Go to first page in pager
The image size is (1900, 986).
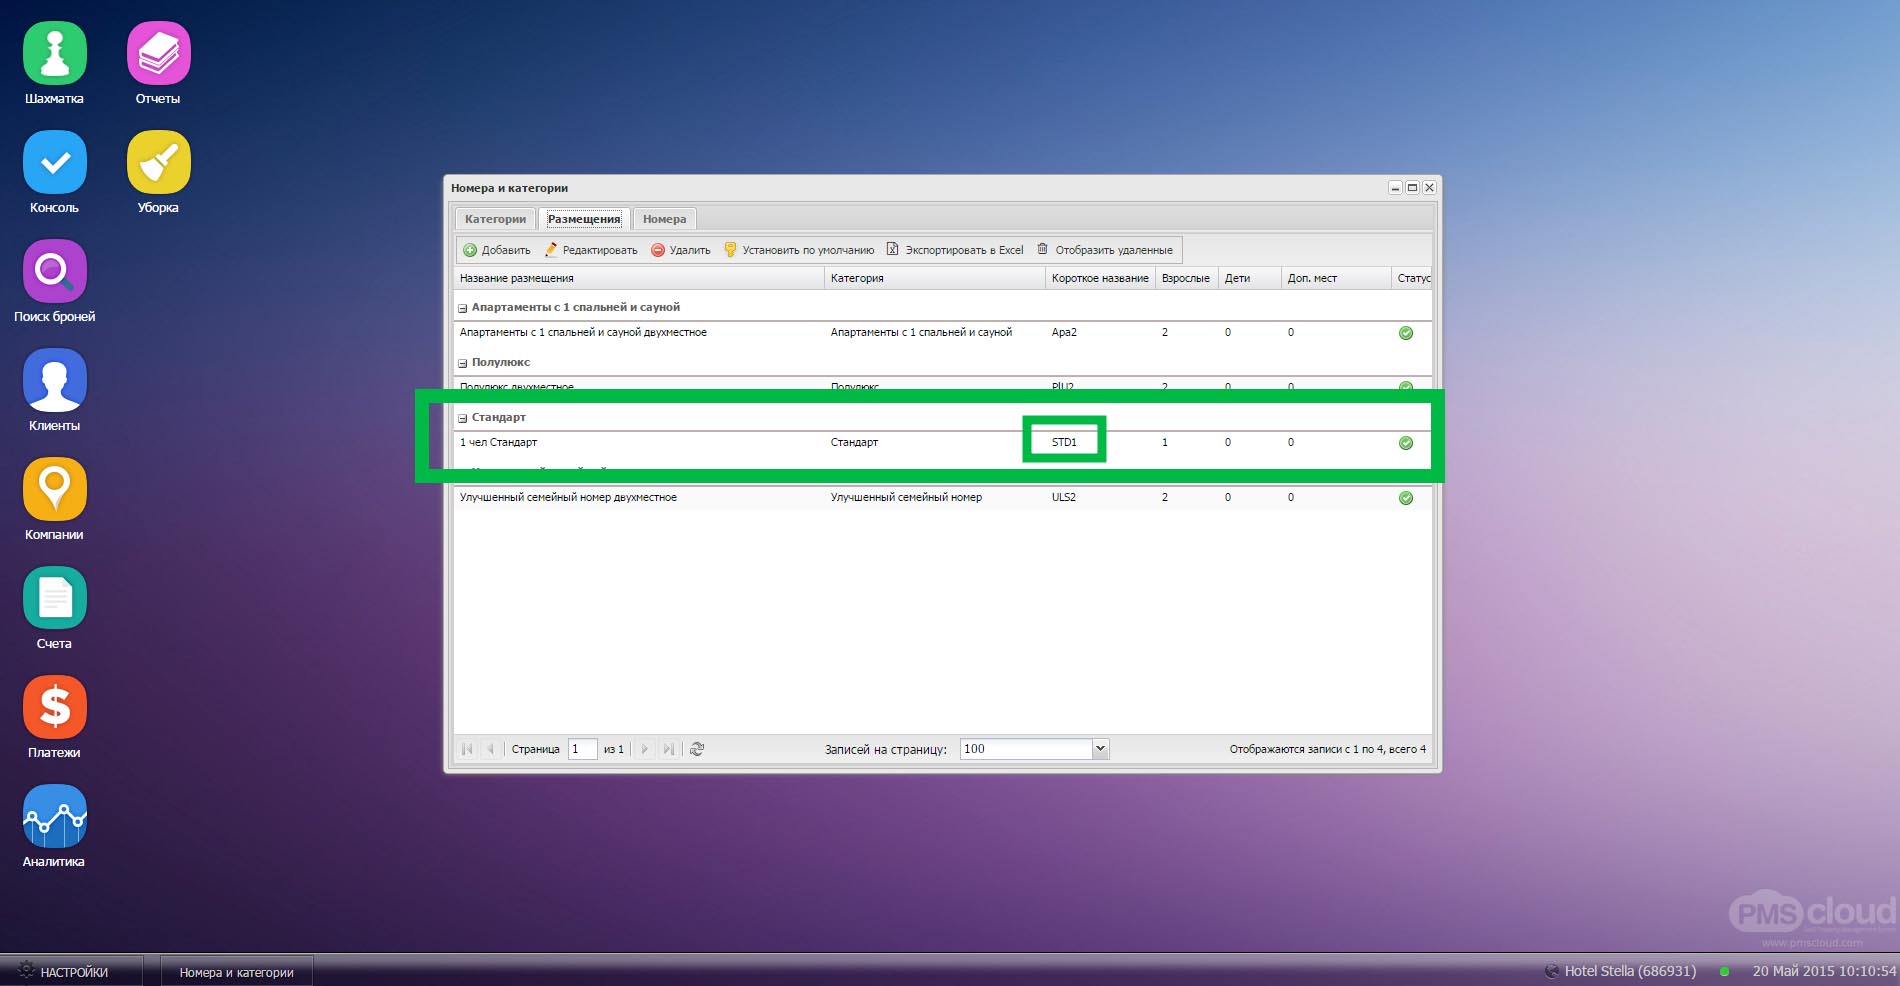467,749
